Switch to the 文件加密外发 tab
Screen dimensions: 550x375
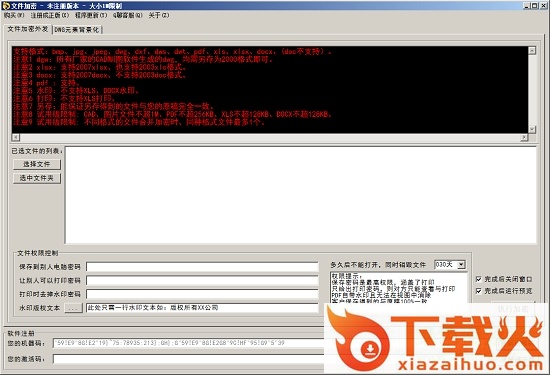click(x=28, y=29)
